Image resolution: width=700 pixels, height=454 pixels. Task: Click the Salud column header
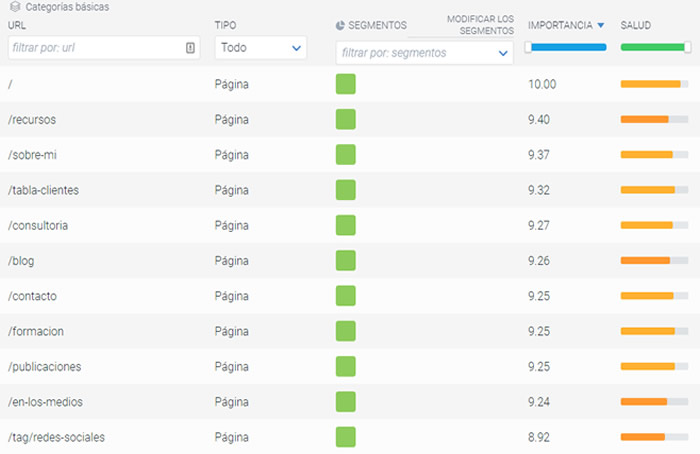(x=637, y=25)
